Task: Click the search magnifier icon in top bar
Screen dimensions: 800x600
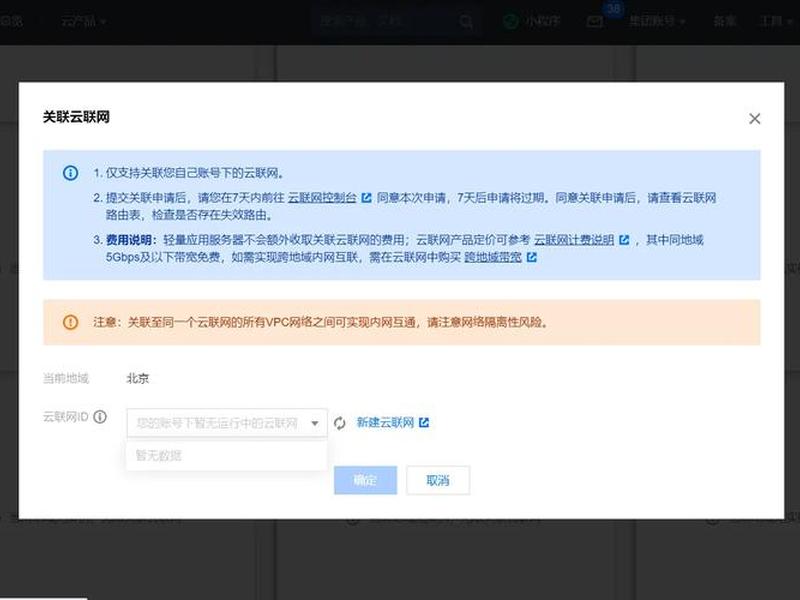Action: click(466, 21)
